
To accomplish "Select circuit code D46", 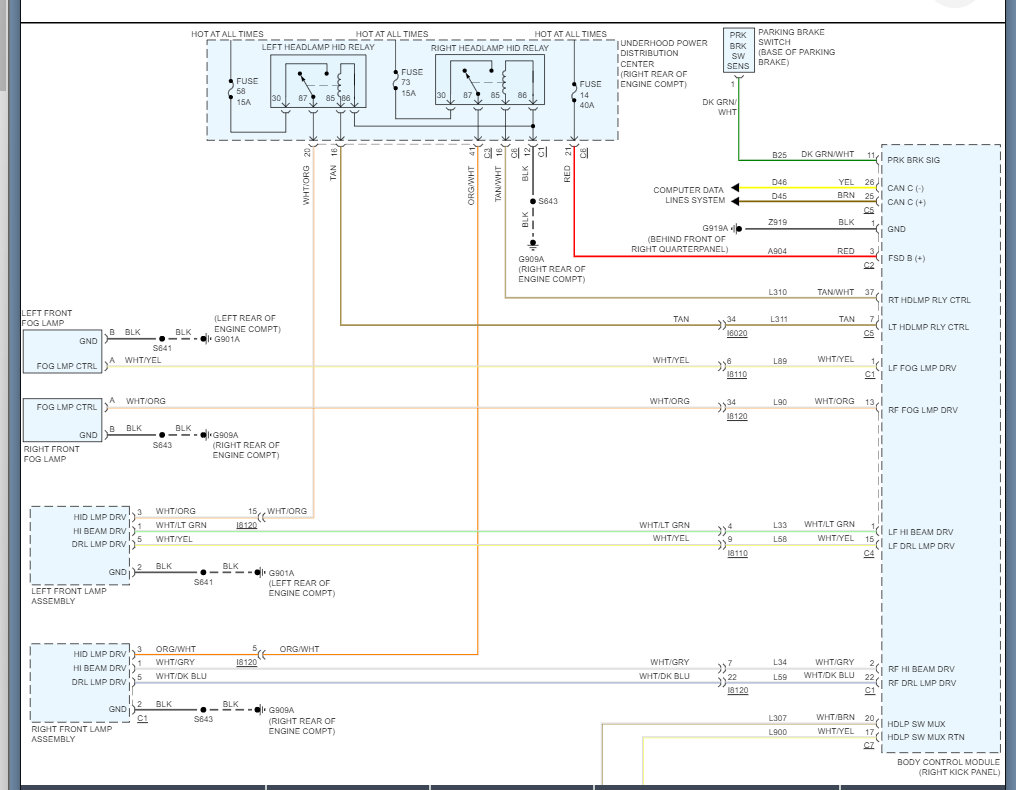I will tap(779, 182).
